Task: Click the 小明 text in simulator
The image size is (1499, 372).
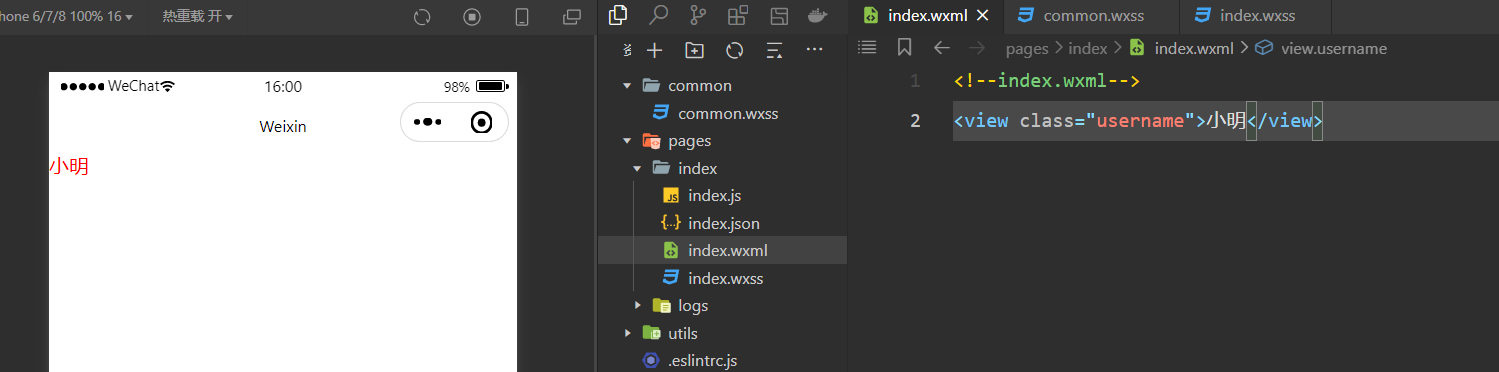Action: coord(69,167)
